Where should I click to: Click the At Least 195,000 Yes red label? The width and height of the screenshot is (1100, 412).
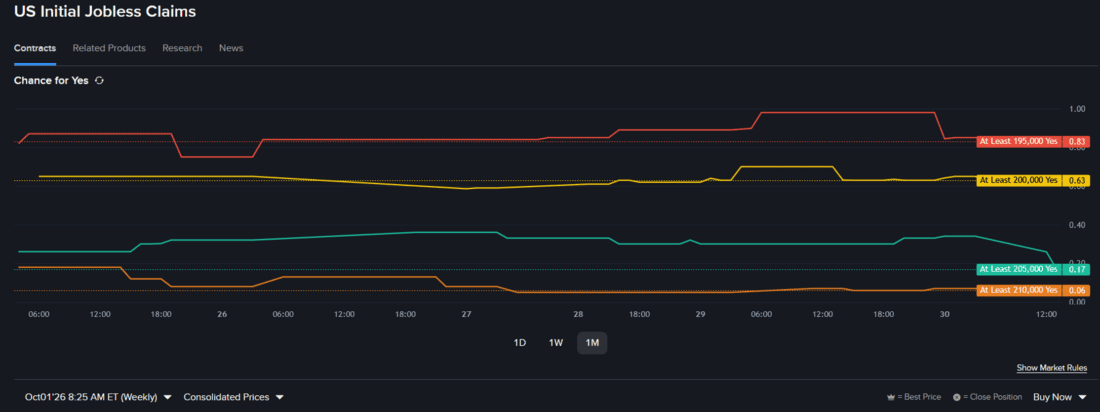point(1019,142)
